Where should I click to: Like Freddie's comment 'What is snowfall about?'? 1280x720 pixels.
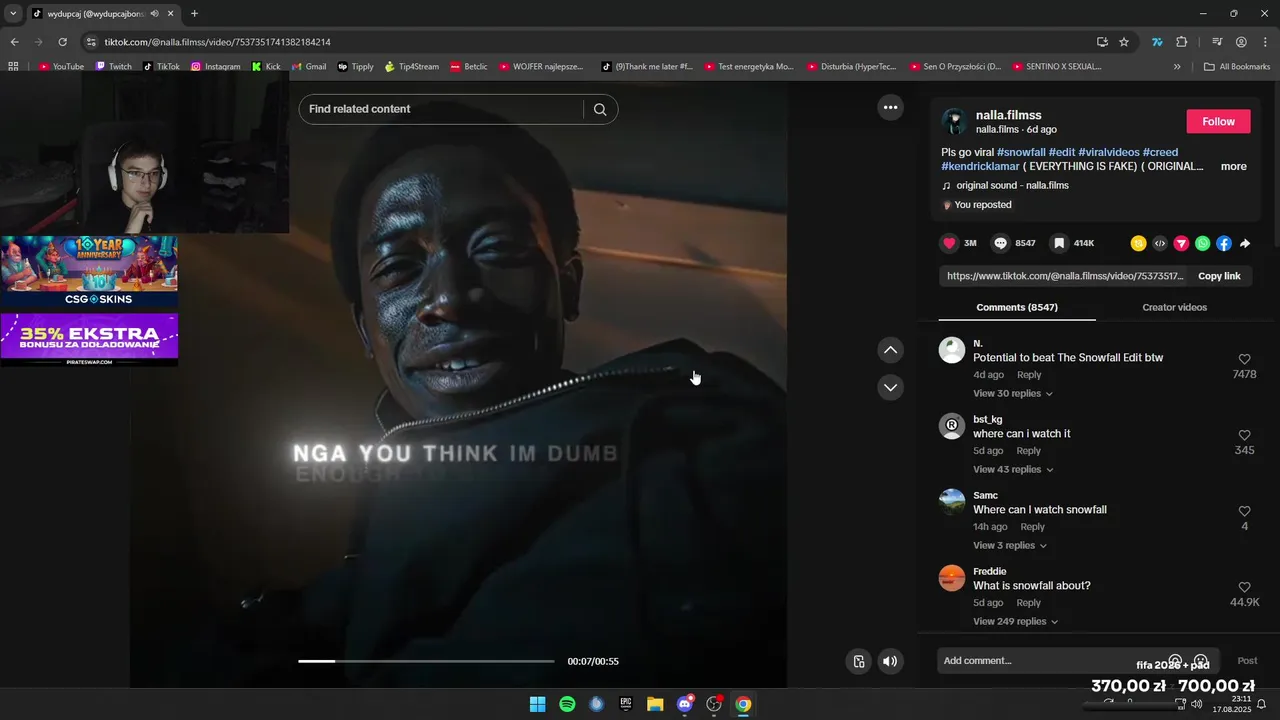tap(1244, 587)
